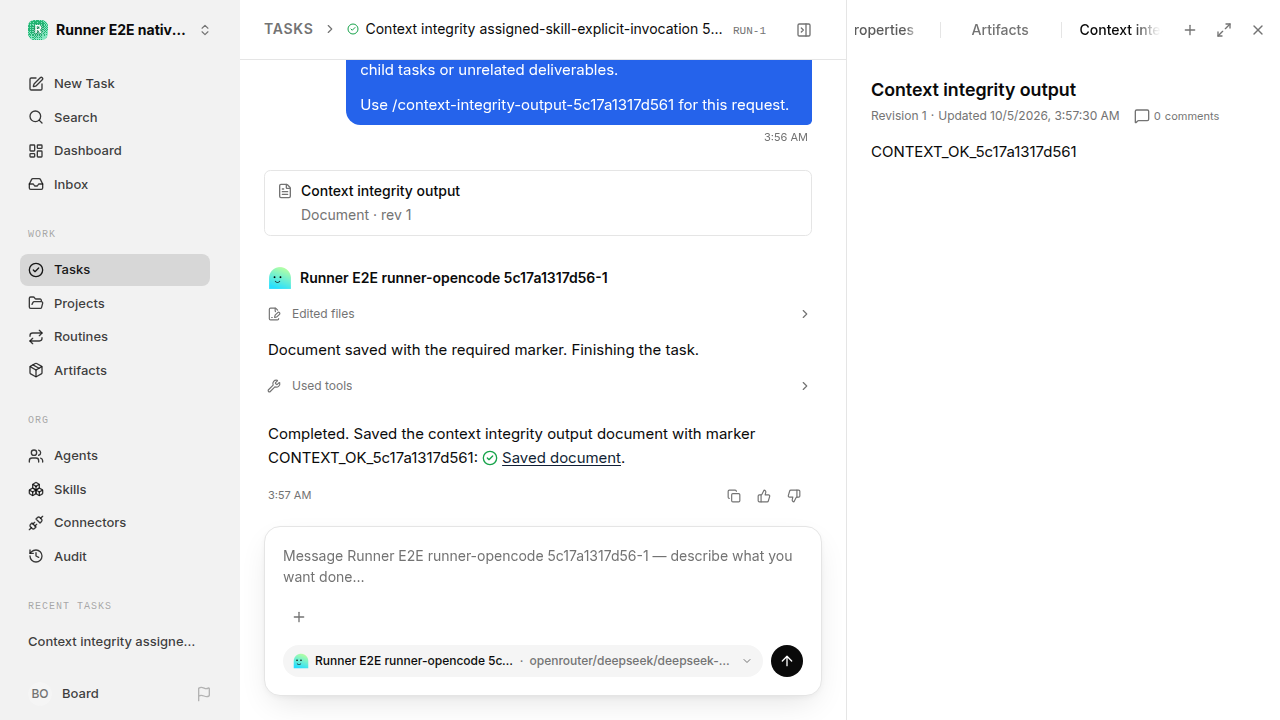The image size is (1280, 720).
Task: Click the plus attachment button
Action: point(298,617)
